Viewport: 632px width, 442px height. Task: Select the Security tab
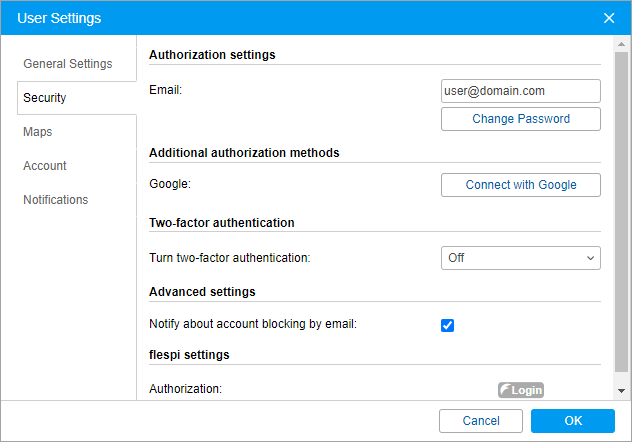45,98
